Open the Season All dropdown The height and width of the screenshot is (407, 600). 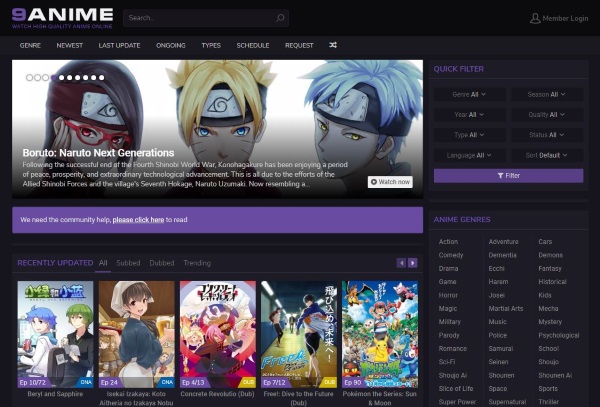click(547, 94)
